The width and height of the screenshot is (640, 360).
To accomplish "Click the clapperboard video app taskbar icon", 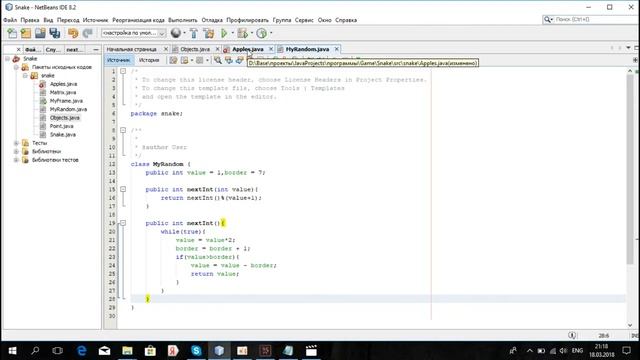I will click(x=311, y=351).
